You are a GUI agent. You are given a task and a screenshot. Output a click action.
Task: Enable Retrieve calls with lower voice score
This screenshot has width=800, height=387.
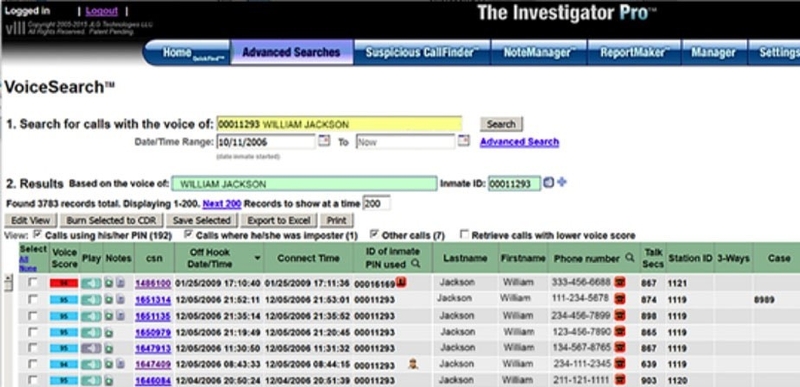coord(464,235)
